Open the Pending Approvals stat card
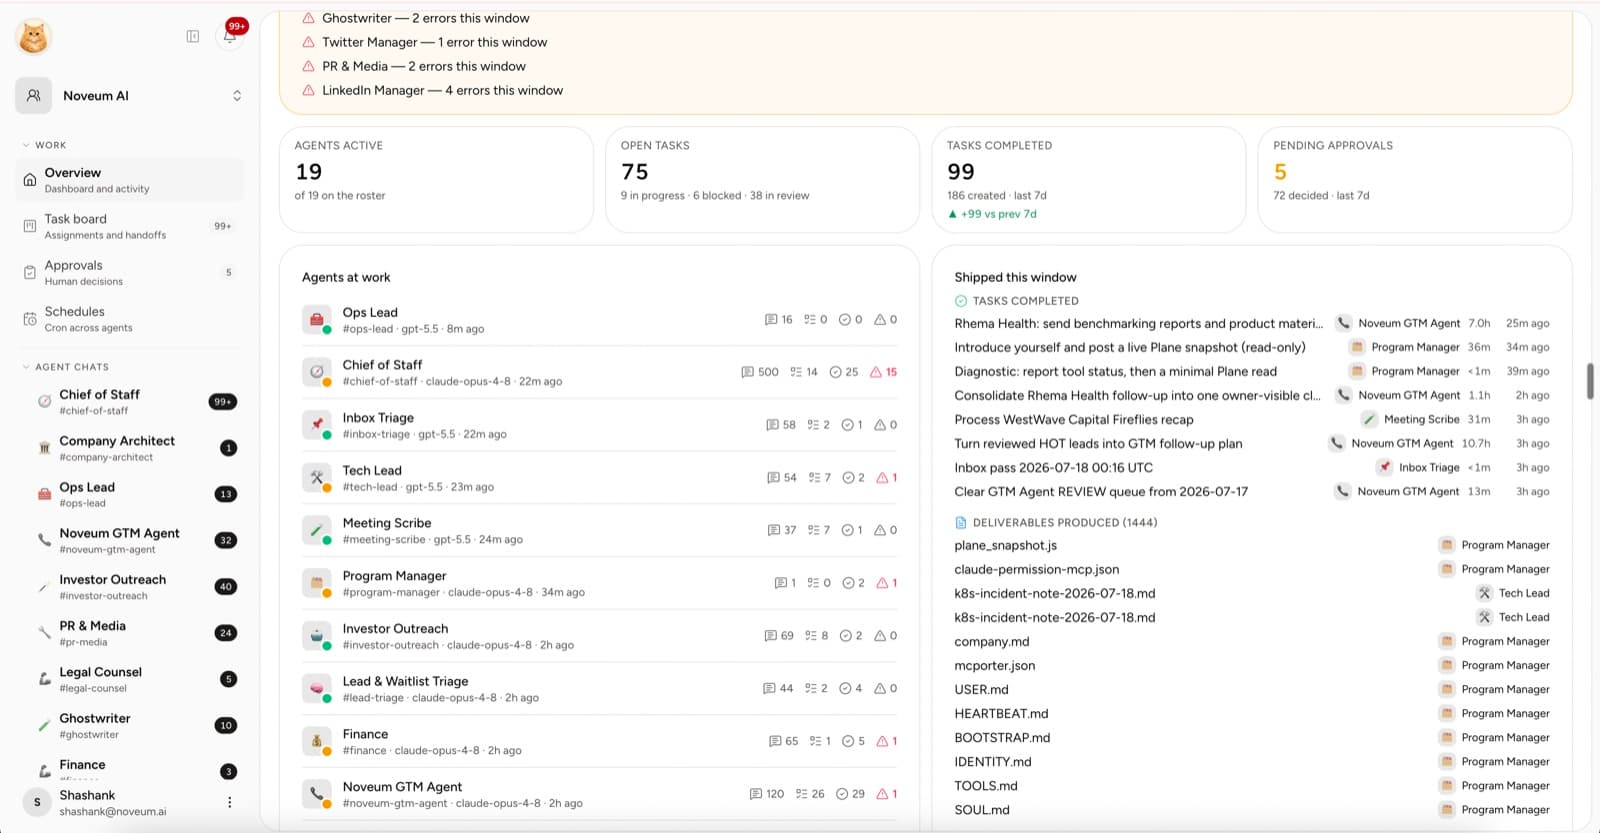The width and height of the screenshot is (1600, 833). (1414, 179)
